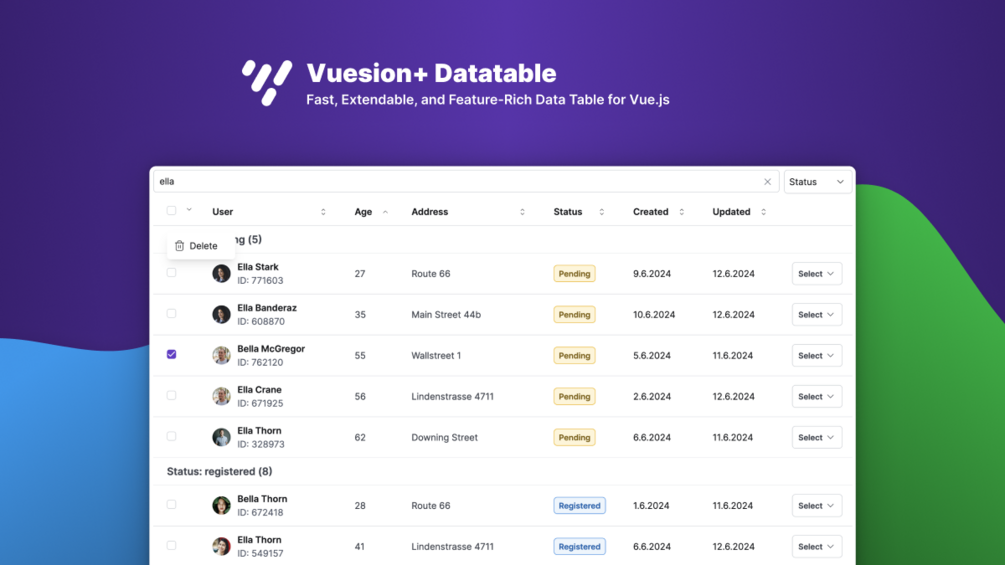Image resolution: width=1005 pixels, height=565 pixels.
Task: Click the Registered badge for Bella Thorn
Action: point(579,506)
